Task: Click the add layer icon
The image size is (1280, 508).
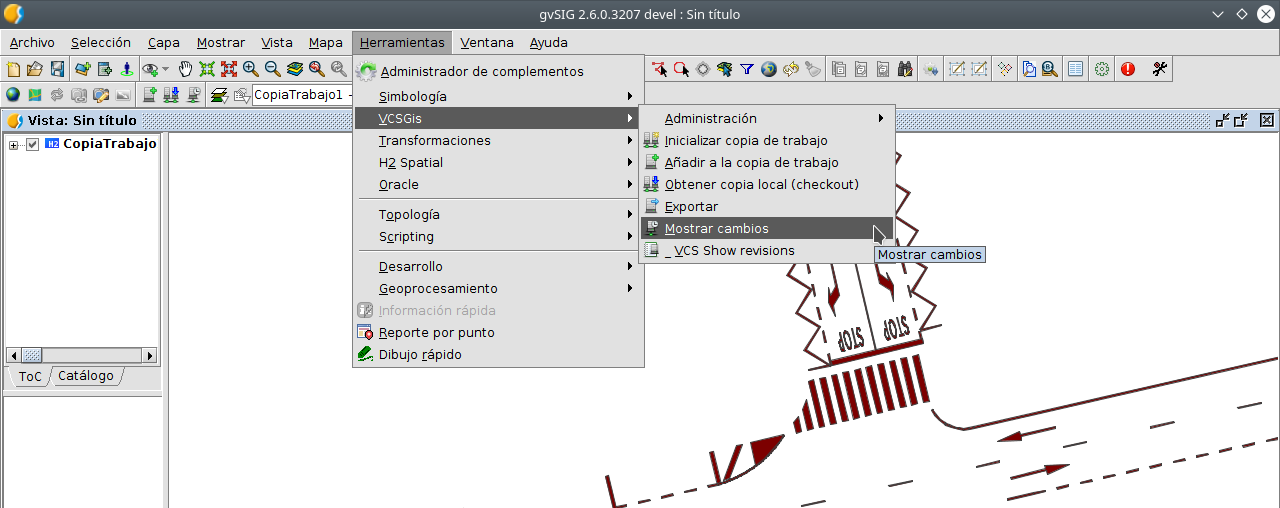Action: [83, 69]
